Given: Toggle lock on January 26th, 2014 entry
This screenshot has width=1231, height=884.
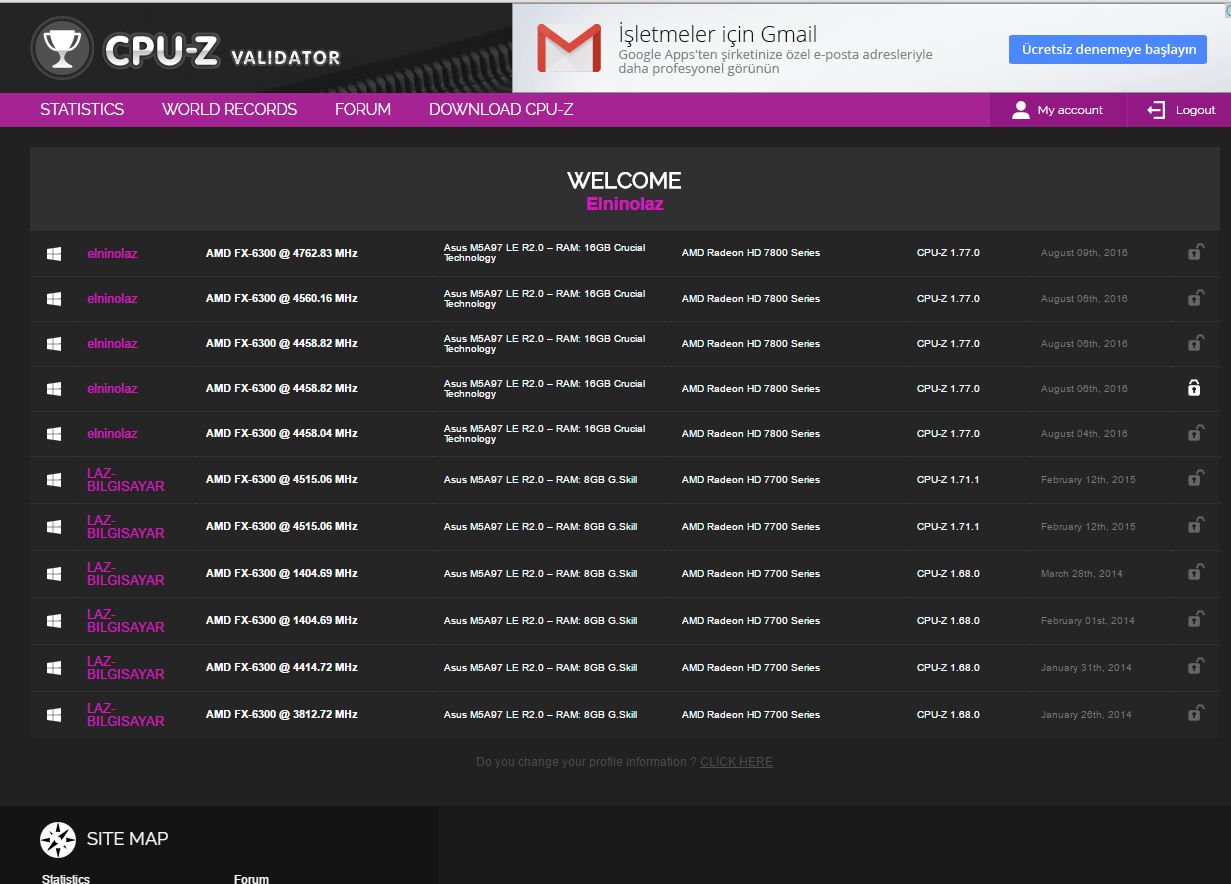Looking at the screenshot, I should [x=1194, y=714].
